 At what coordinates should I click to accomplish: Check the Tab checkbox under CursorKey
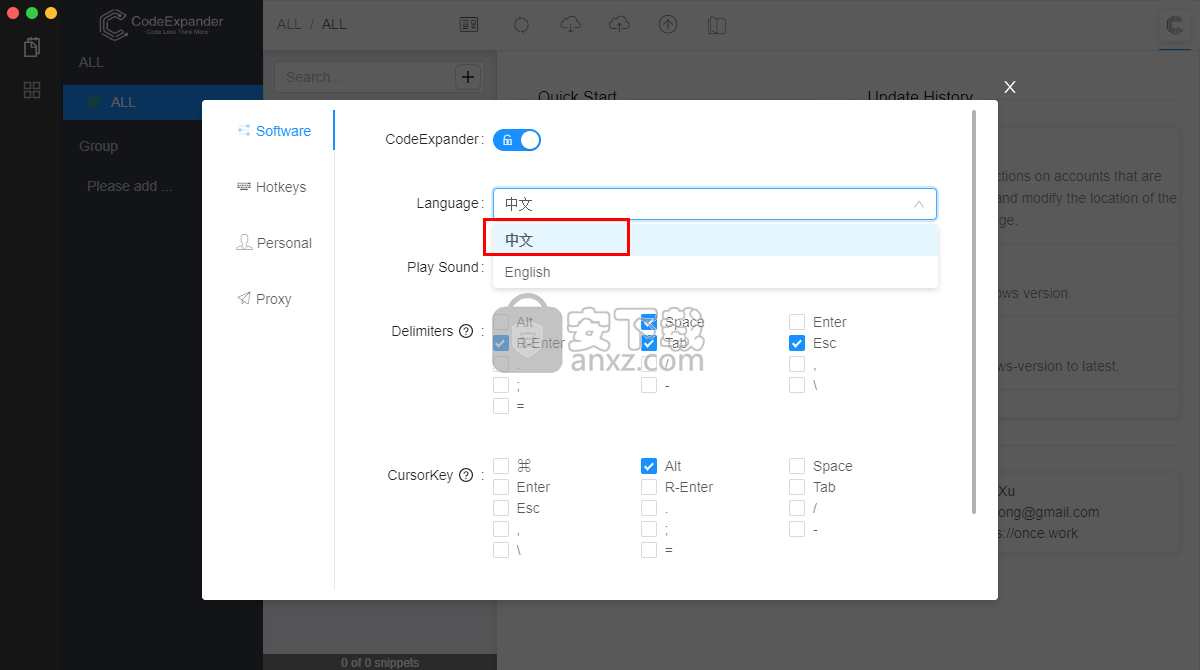point(797,487)
